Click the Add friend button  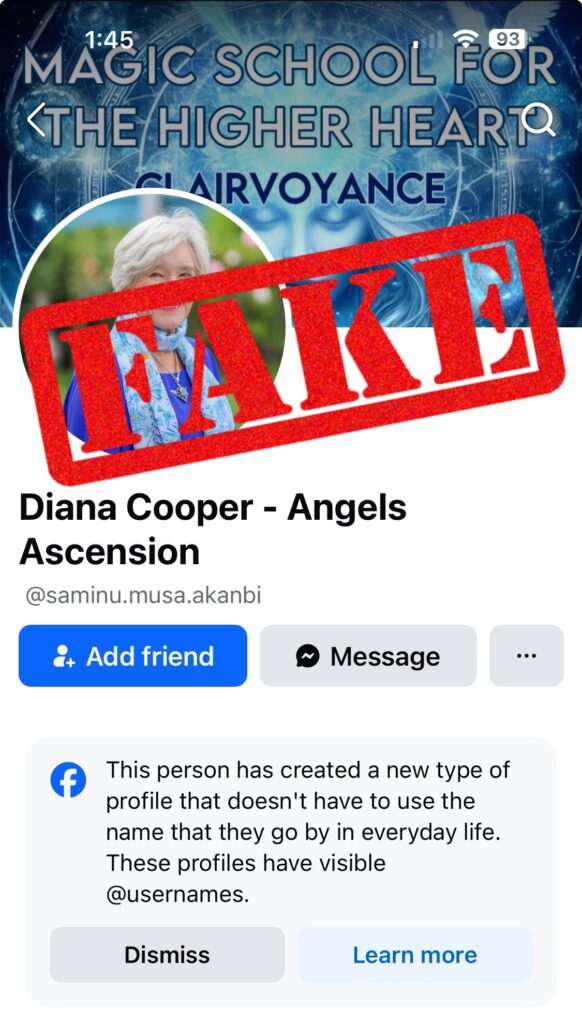pos(133,656)
